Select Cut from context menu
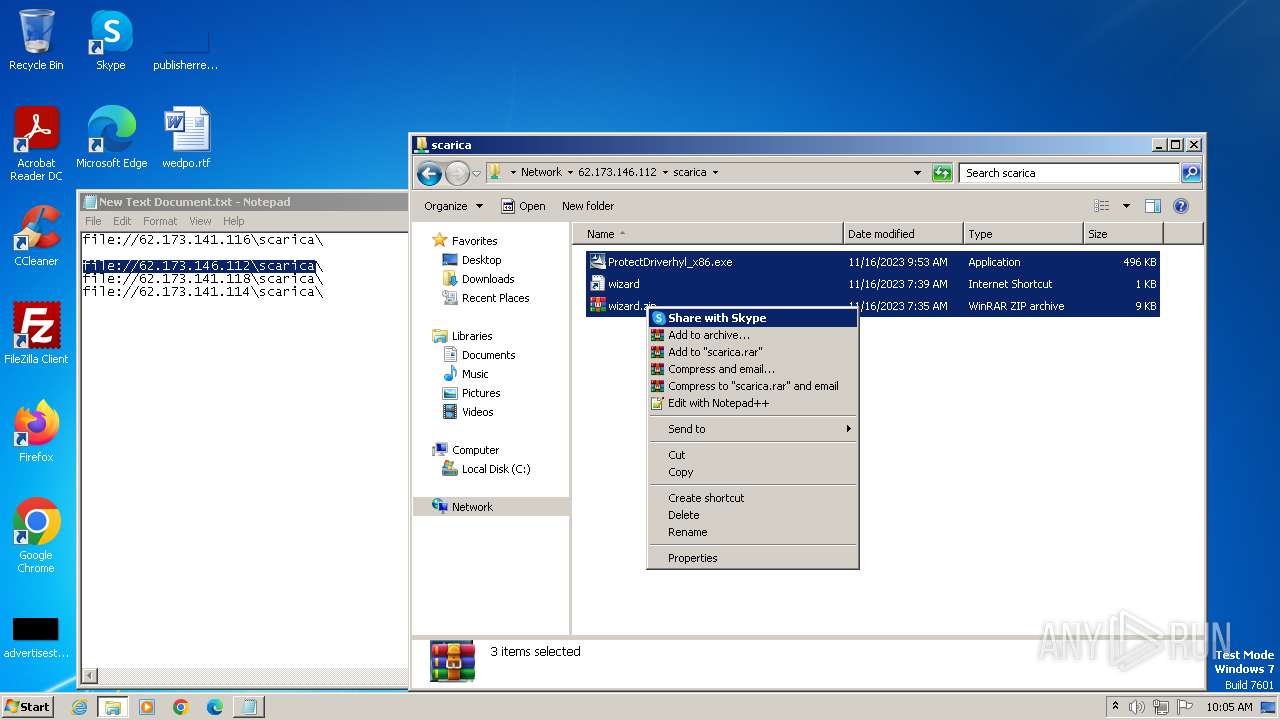This screenshot has width=1280, height=720. 753,455
